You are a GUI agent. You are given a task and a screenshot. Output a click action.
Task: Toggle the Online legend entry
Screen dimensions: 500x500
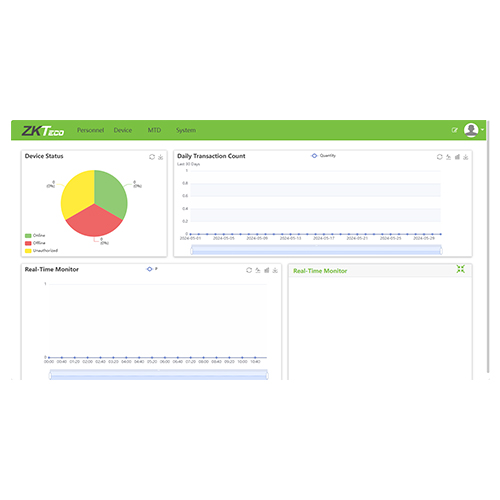[x=35, y=236]
